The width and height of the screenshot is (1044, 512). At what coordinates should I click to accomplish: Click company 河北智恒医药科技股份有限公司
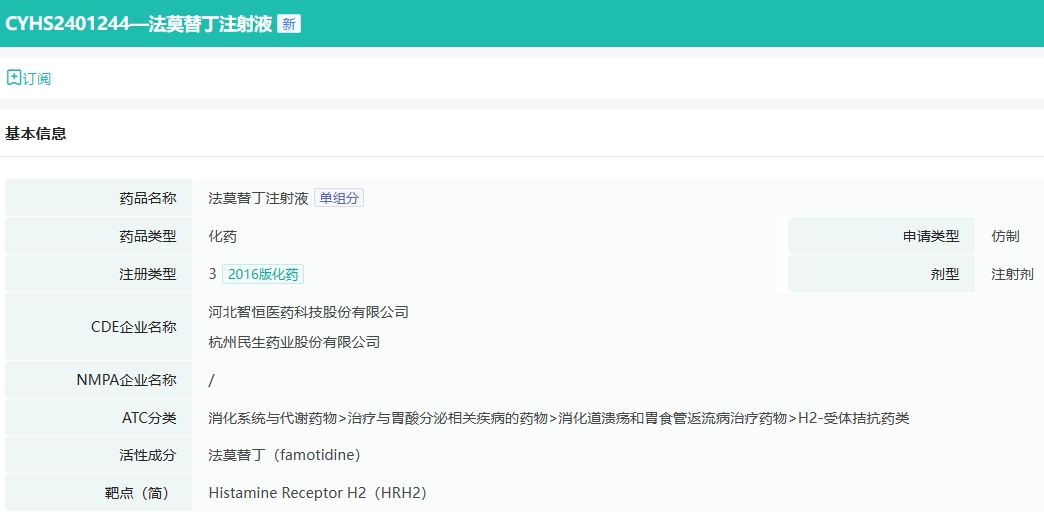308,312
